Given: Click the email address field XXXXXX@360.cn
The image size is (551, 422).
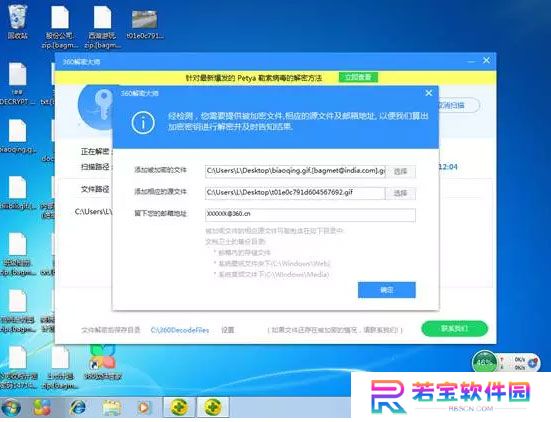Looking at the screenshot, I should click(x=310, y=214).
